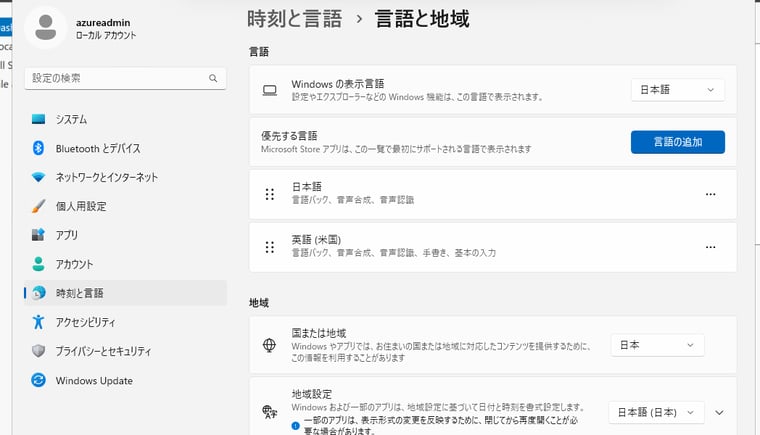Open アプリ settings page

click(x=126, y=235)
